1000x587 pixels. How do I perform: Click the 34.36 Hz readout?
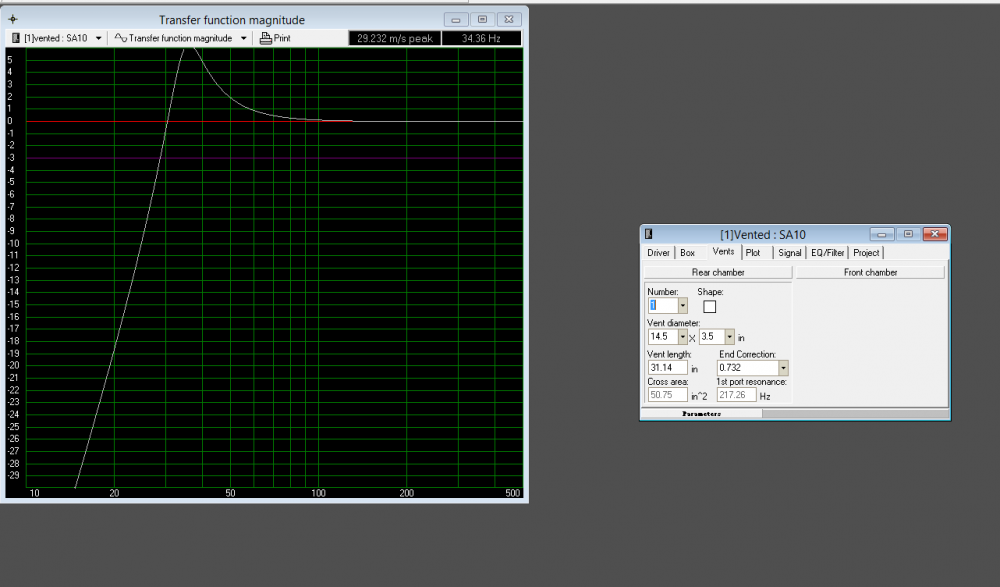[x=482, y=38]
